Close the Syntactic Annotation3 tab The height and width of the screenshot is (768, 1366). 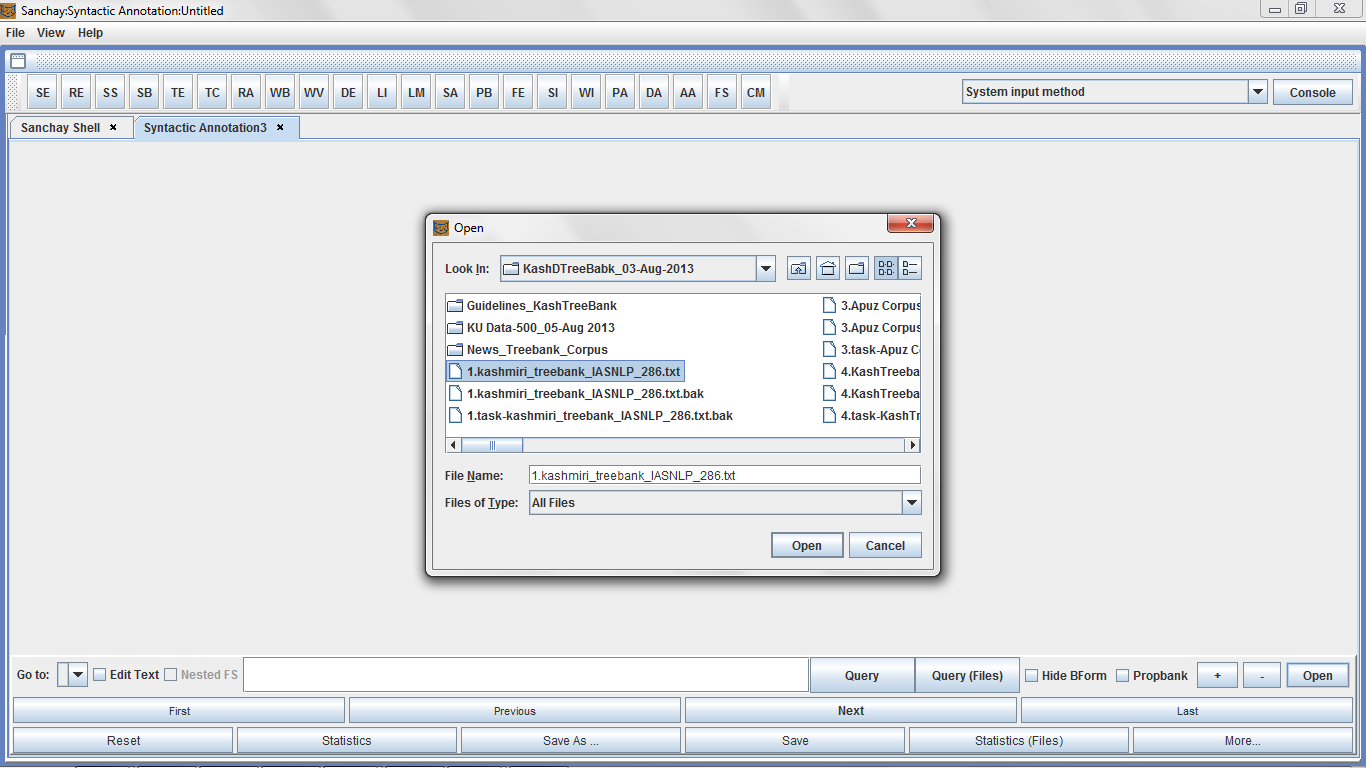[280, 128]
